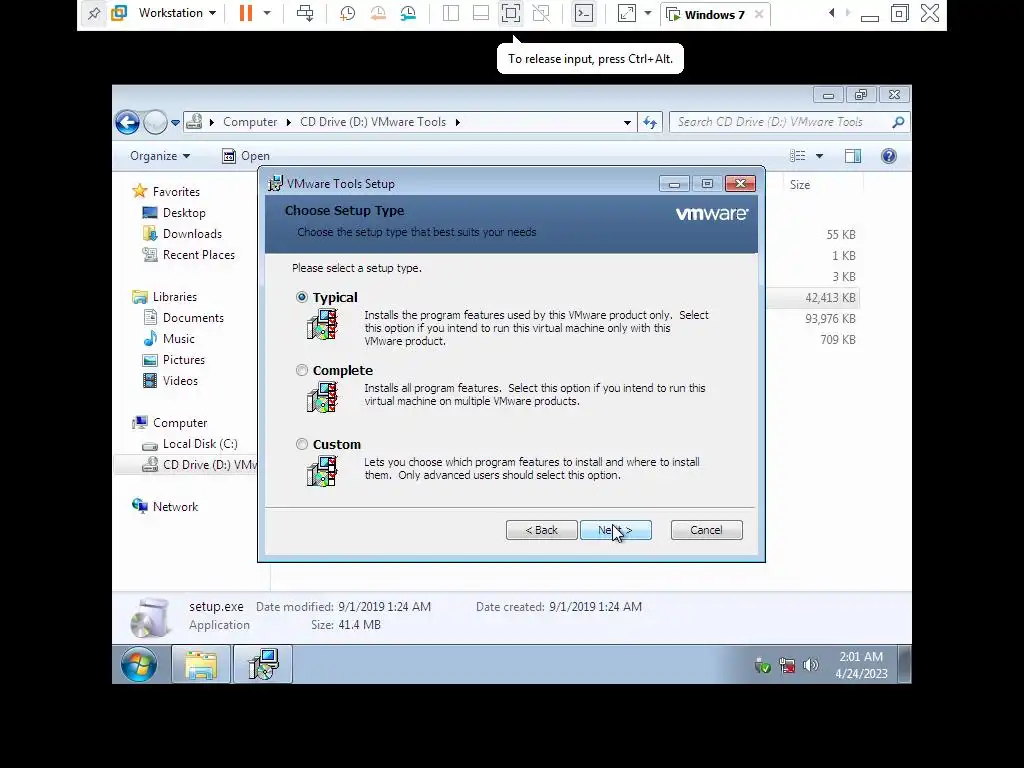
Task: Open volume control in system tray
Action: coord(810,665)
